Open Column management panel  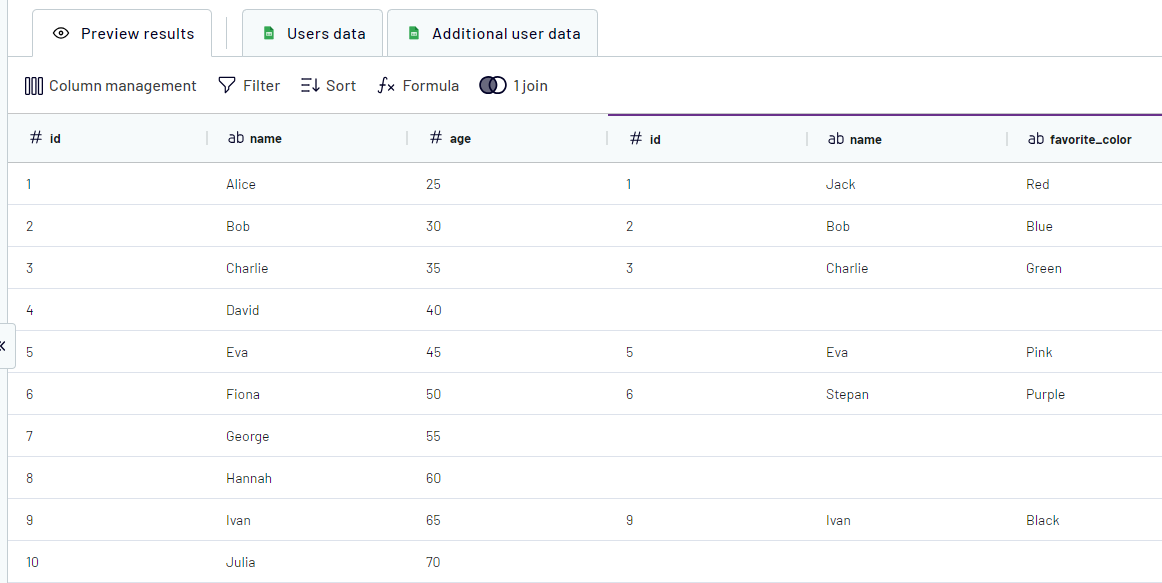[x=110, y=86]
